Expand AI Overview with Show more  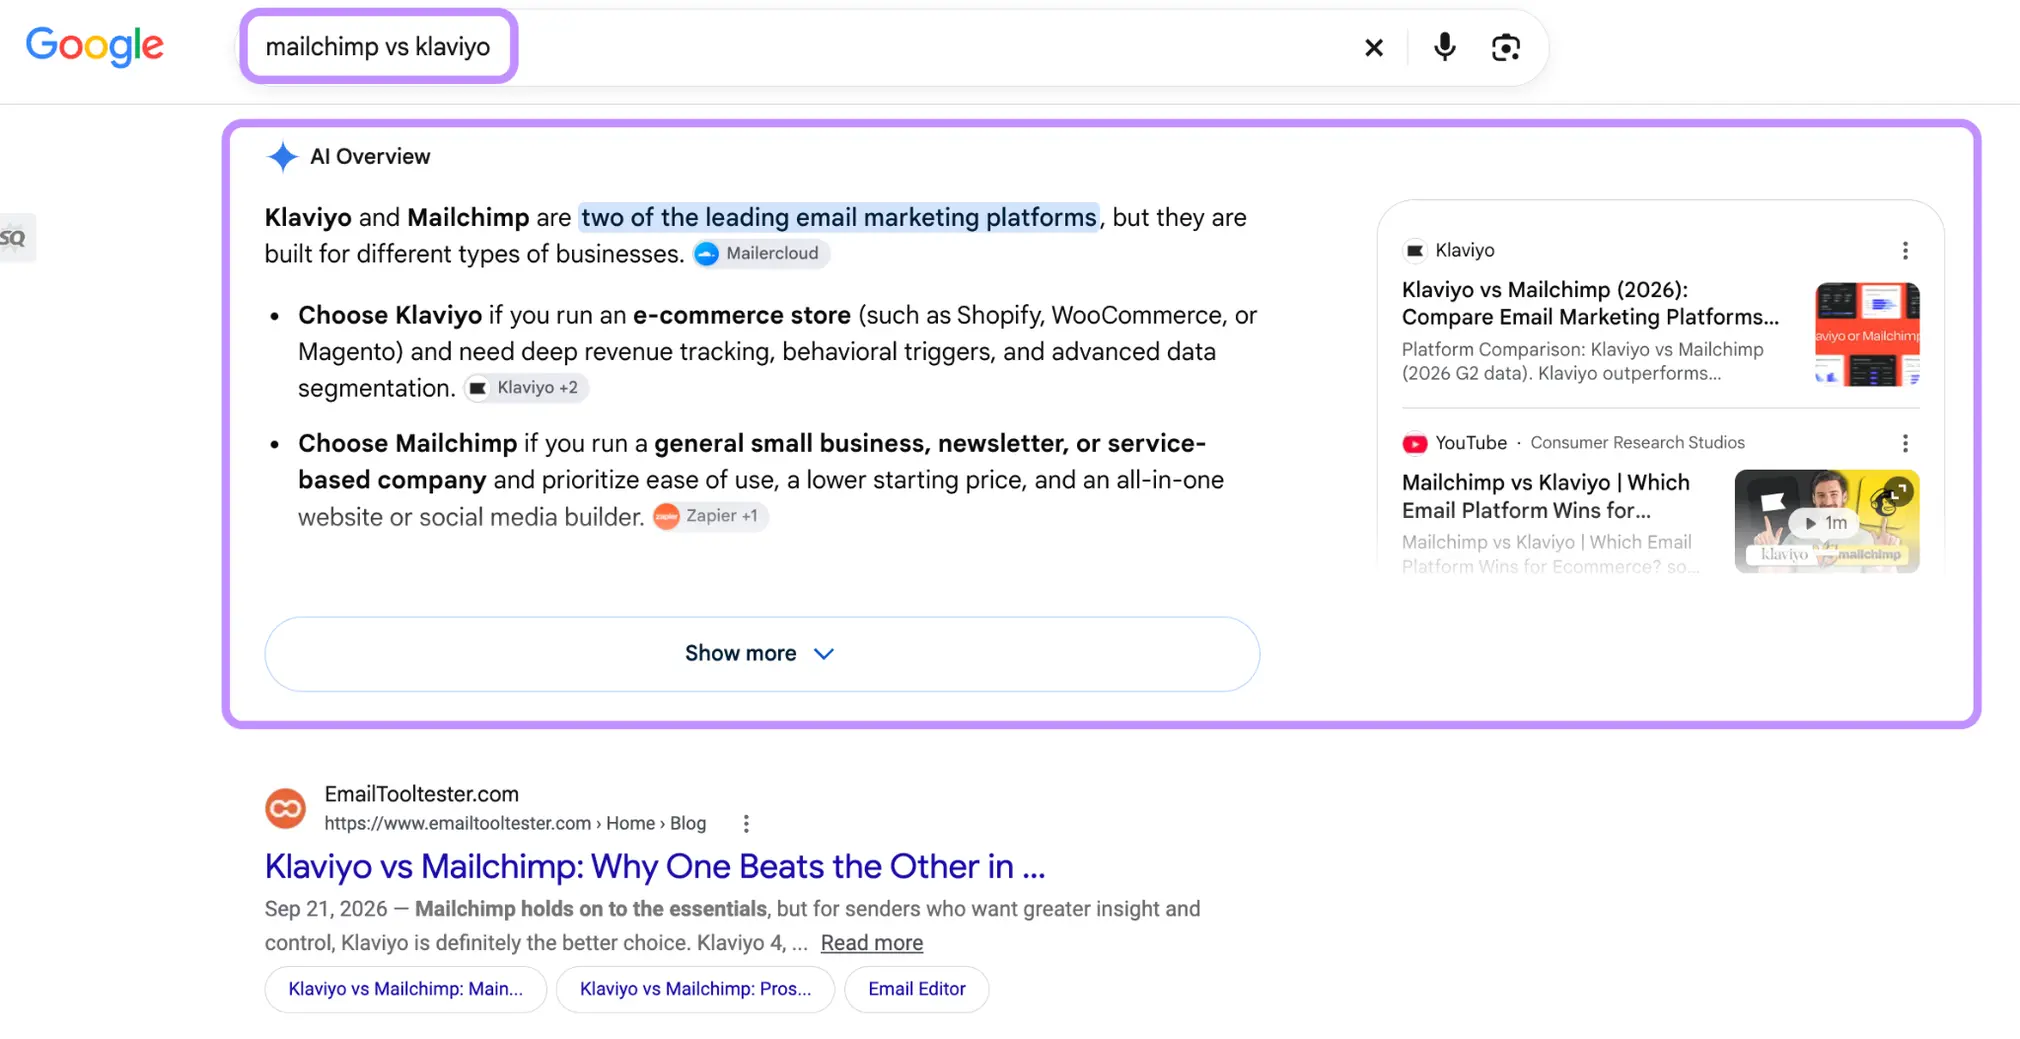point(762,654)
